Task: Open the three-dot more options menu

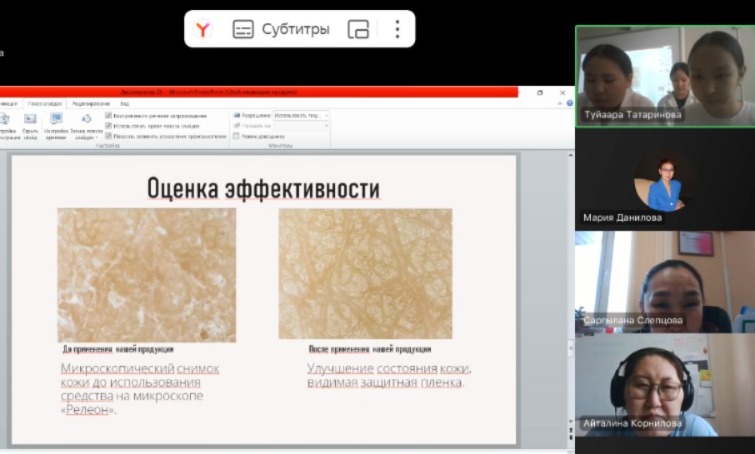Action: [x=397, y=29]
